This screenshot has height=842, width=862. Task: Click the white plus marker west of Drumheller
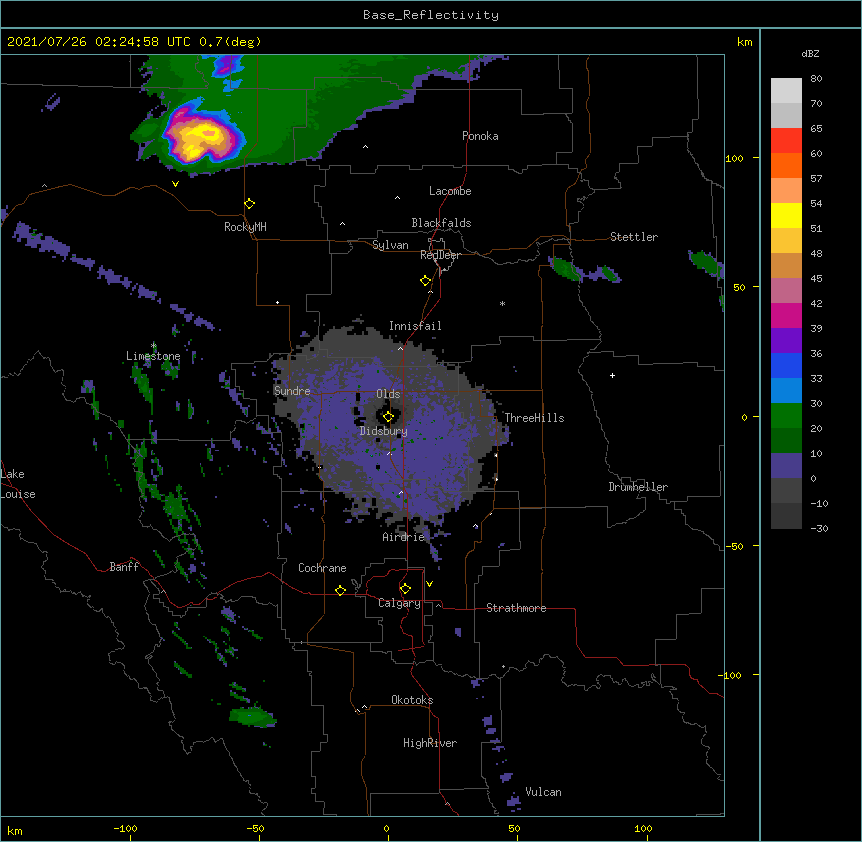612,375
